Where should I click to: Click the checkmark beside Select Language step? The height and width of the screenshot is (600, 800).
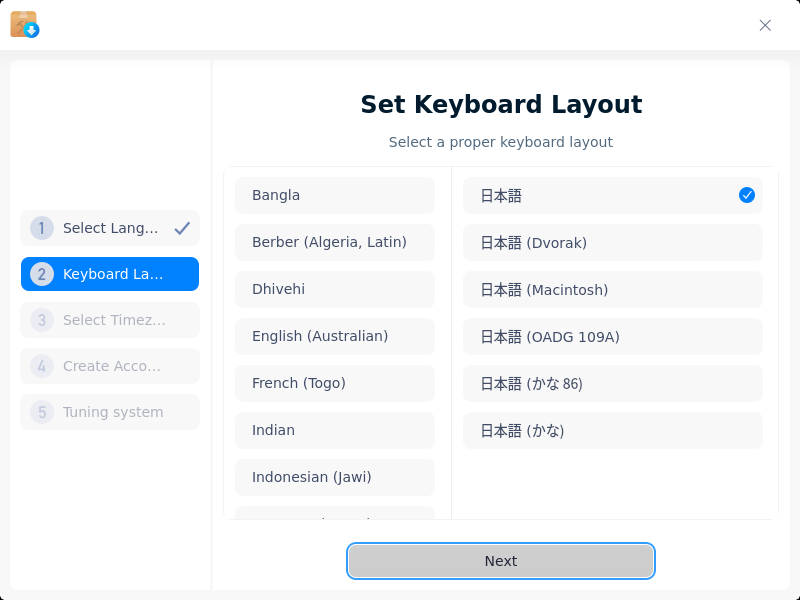[x=182, y=228]
